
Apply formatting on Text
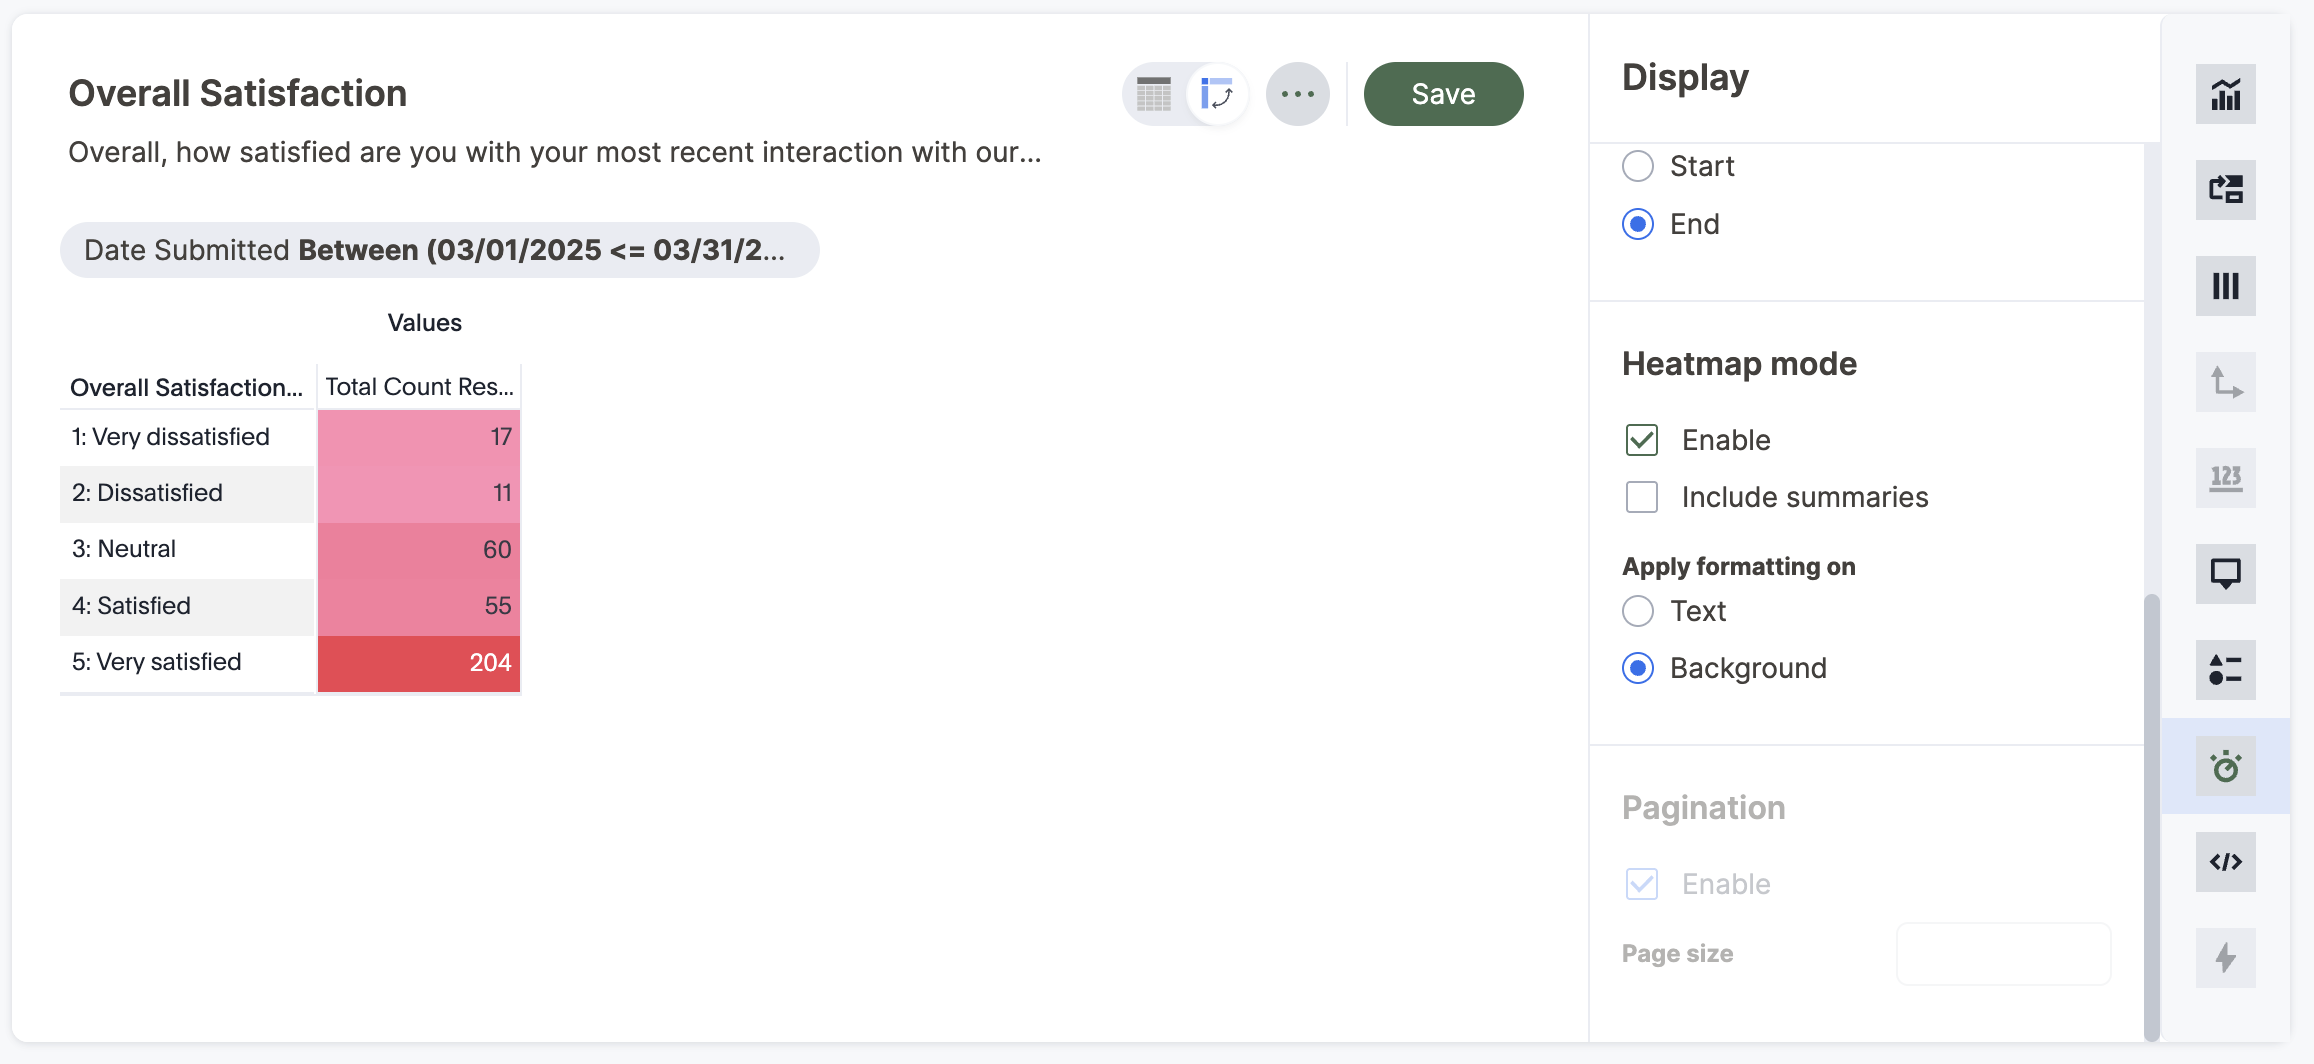pyautogui.click(x=1638, y=611)
